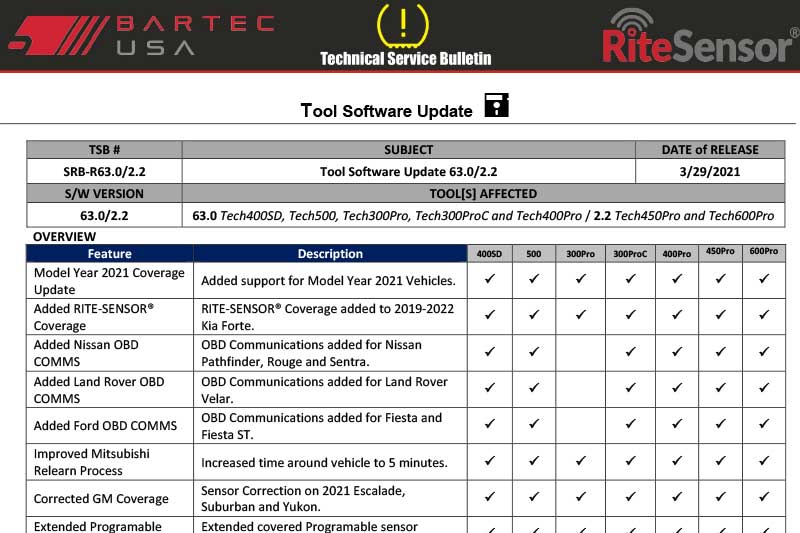Click 'Added support for Model Year 2021 Vehicles.'
The height and width of the screenshot is (533, 800).
click(328, 281)
